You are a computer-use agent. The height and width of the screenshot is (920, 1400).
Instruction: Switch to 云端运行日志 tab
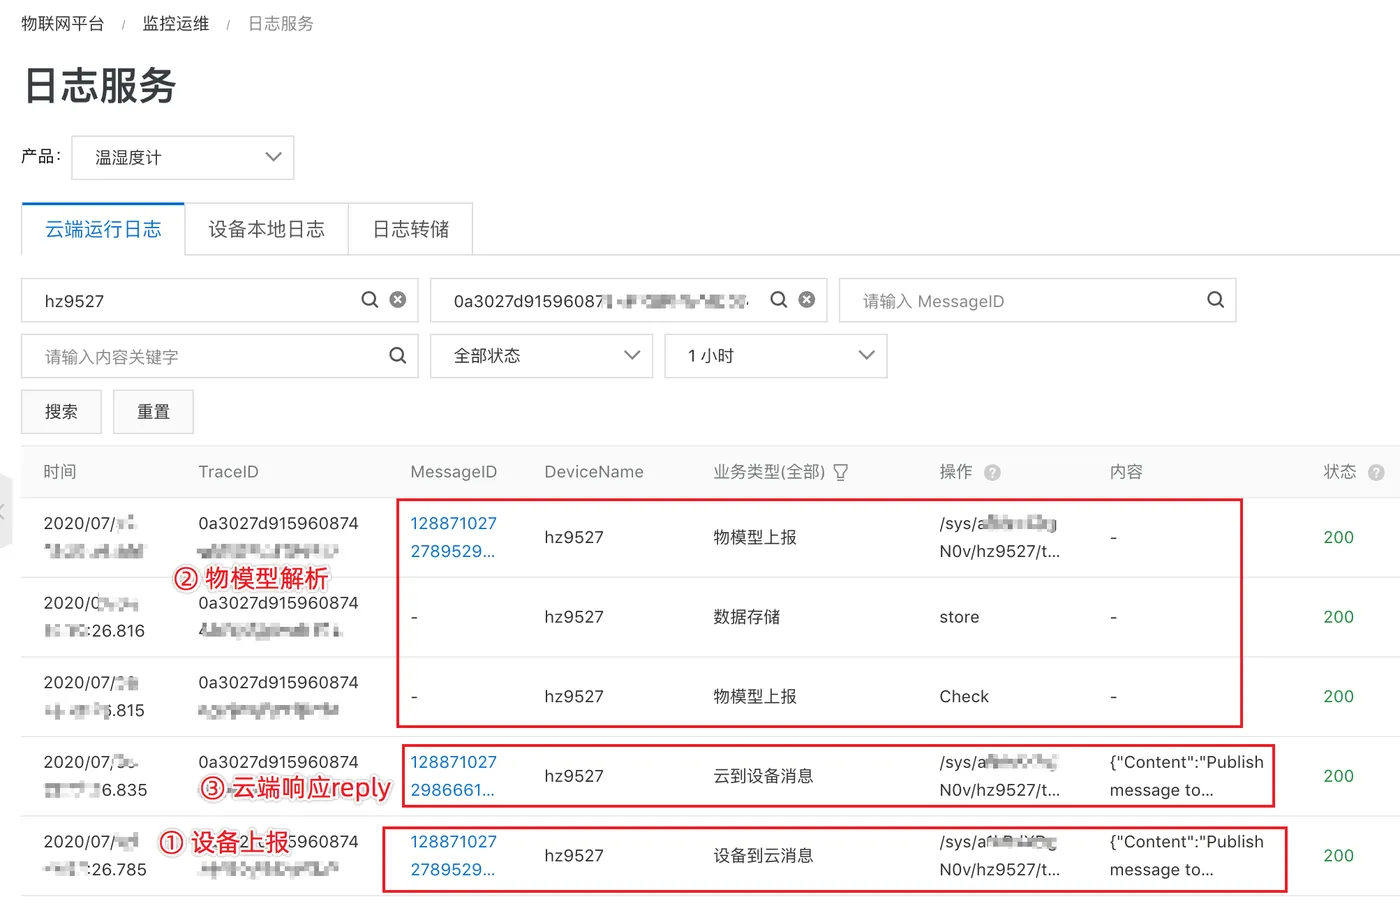click(x=103, y=229)
